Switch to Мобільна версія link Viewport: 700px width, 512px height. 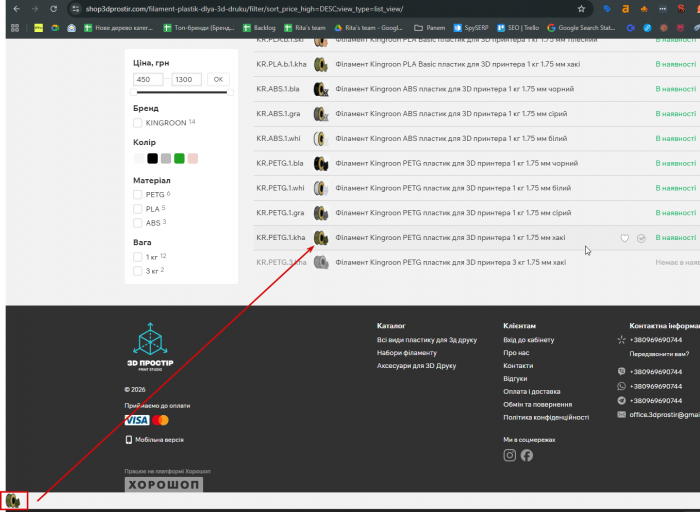(154, 440)
